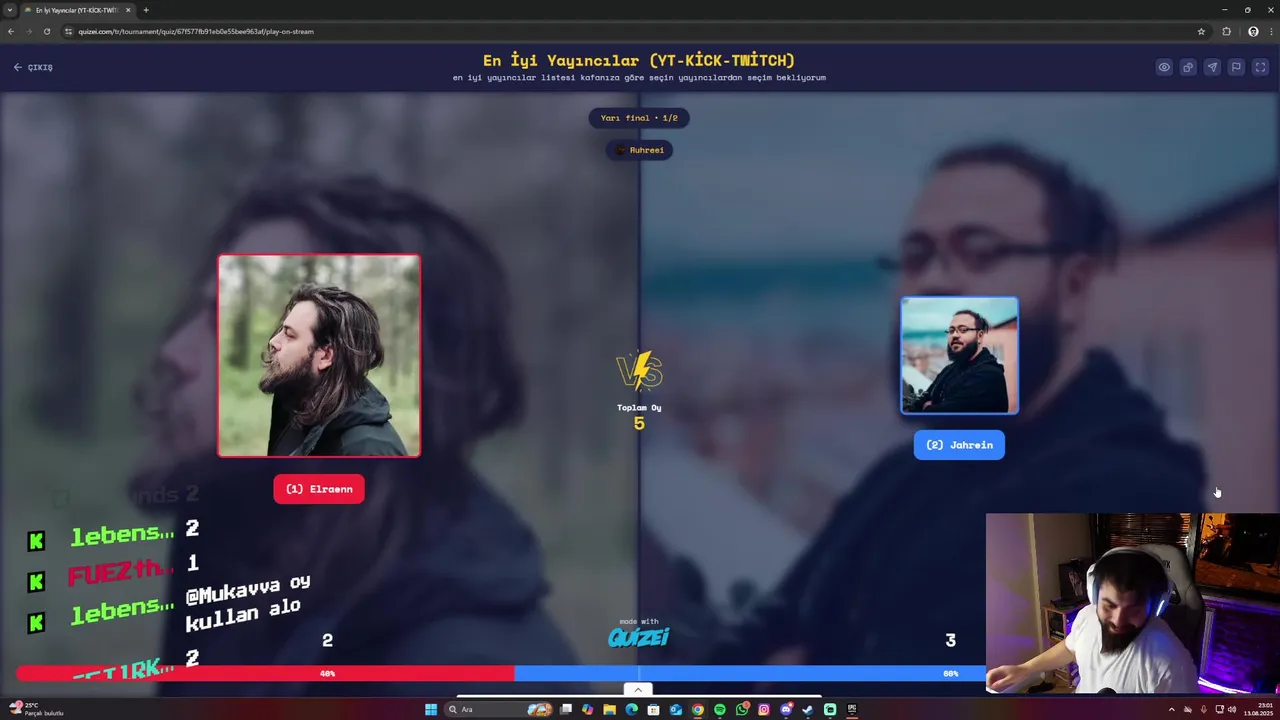
Task: Vote for (2) Jahrein blue button
Action: coord(959,445)
